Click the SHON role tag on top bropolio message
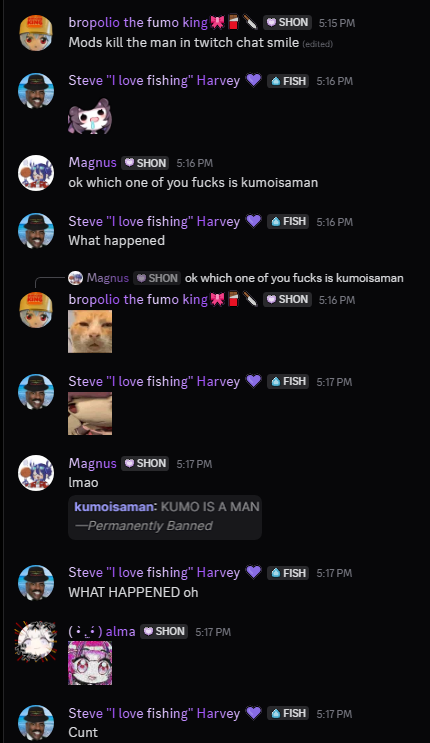The image size is (430, 743). coord(287,22)
